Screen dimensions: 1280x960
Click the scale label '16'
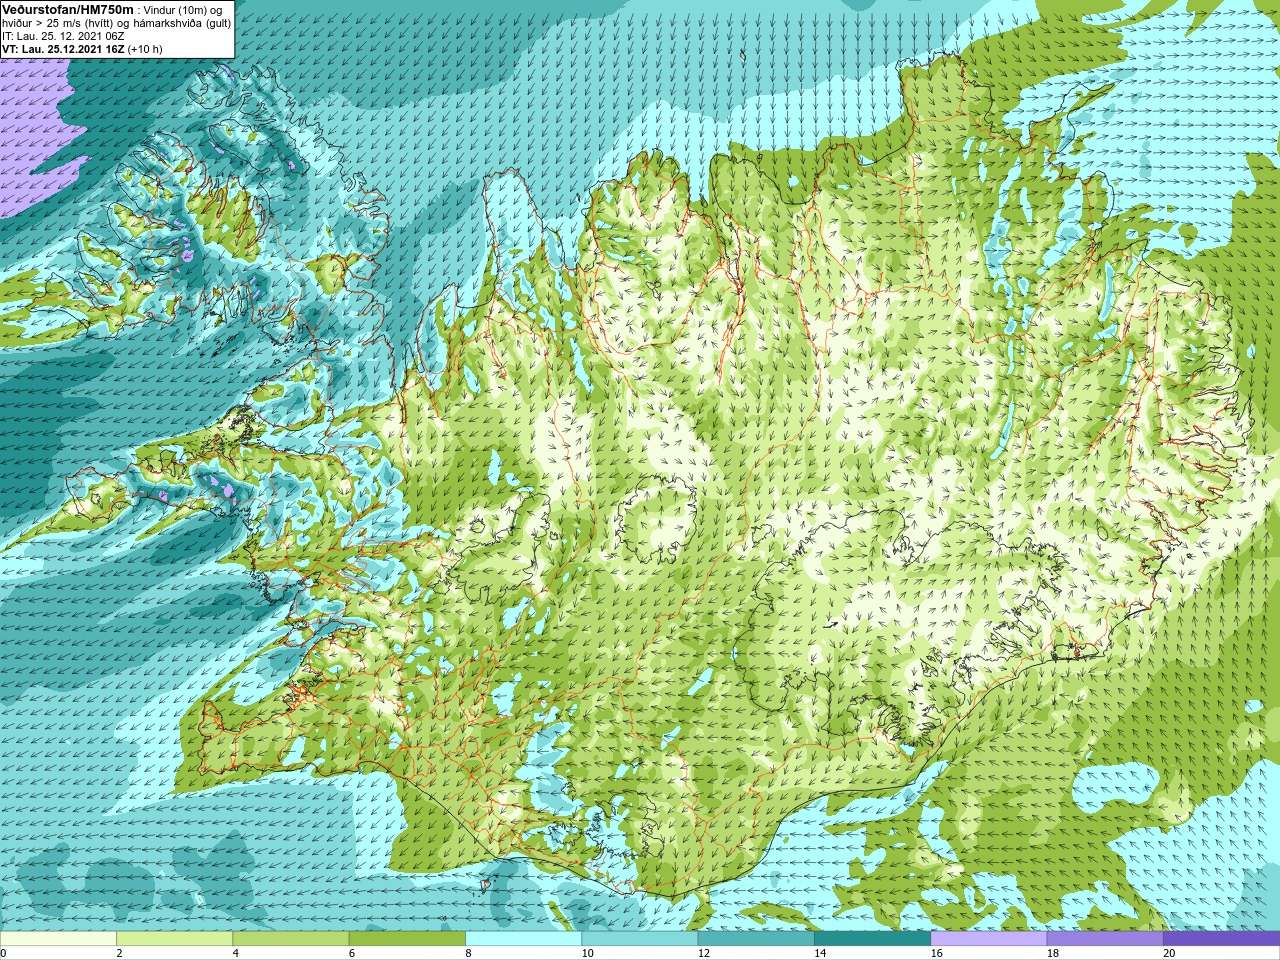pyautogui.click(x=936, y=953)
